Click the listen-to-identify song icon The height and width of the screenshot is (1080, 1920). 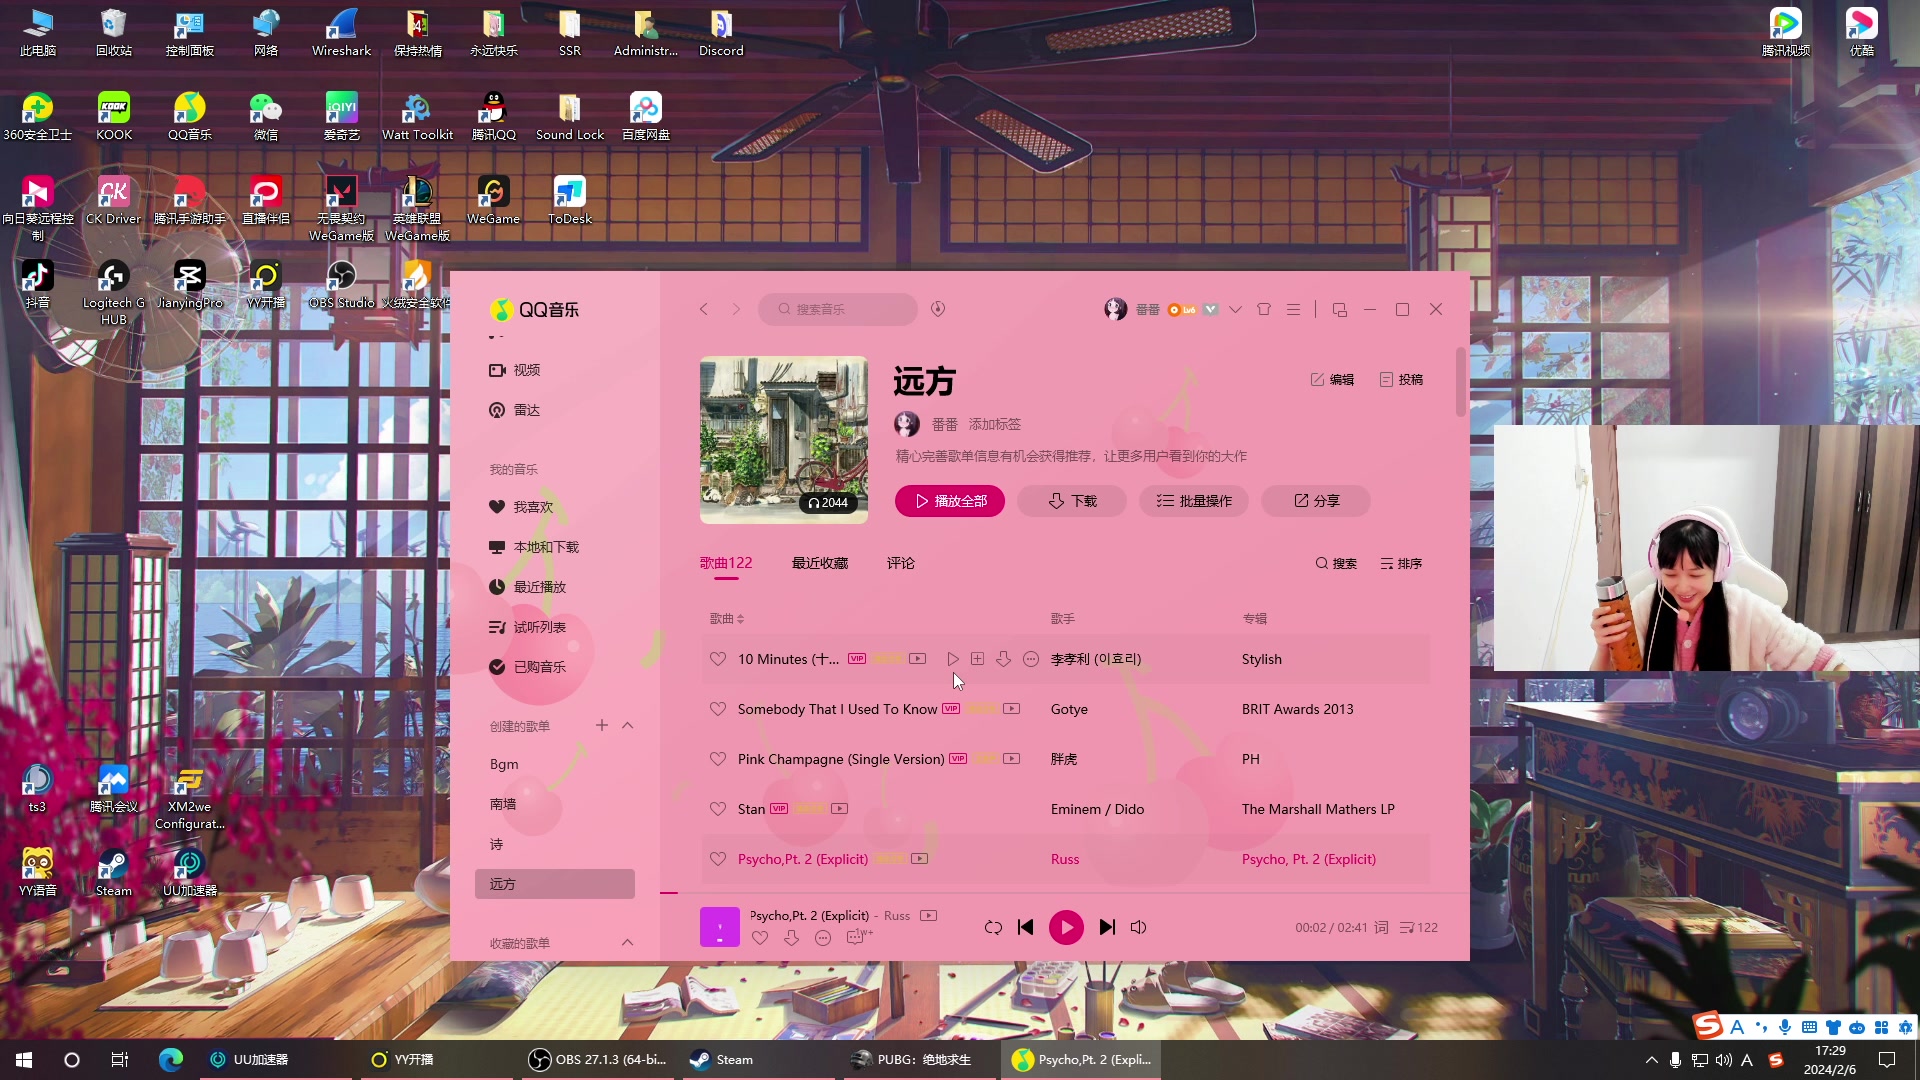pos(938,309)
